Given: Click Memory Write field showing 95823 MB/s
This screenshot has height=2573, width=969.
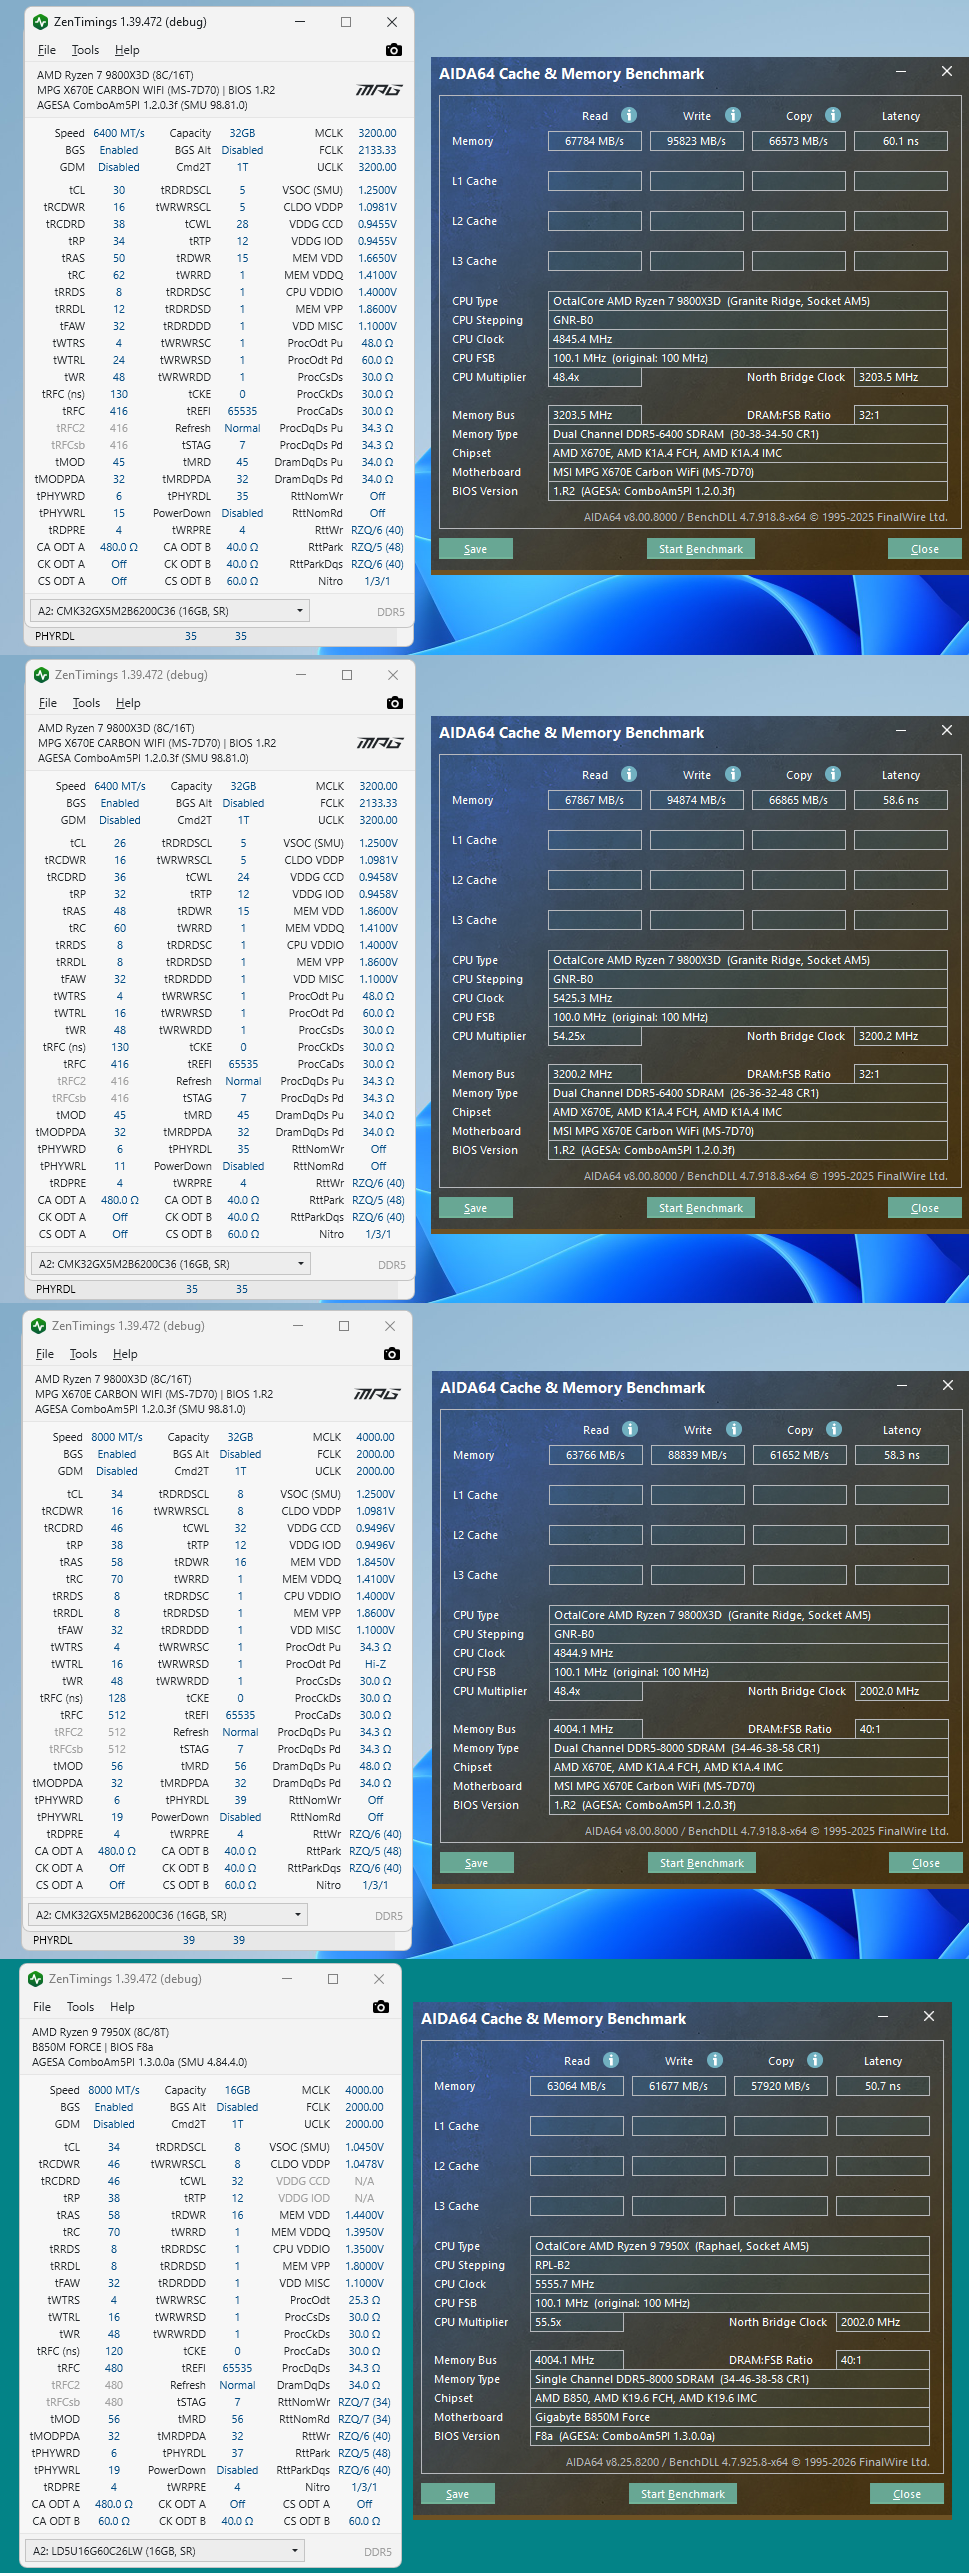Looking at the screenshot, I should [x=696, y=141].
